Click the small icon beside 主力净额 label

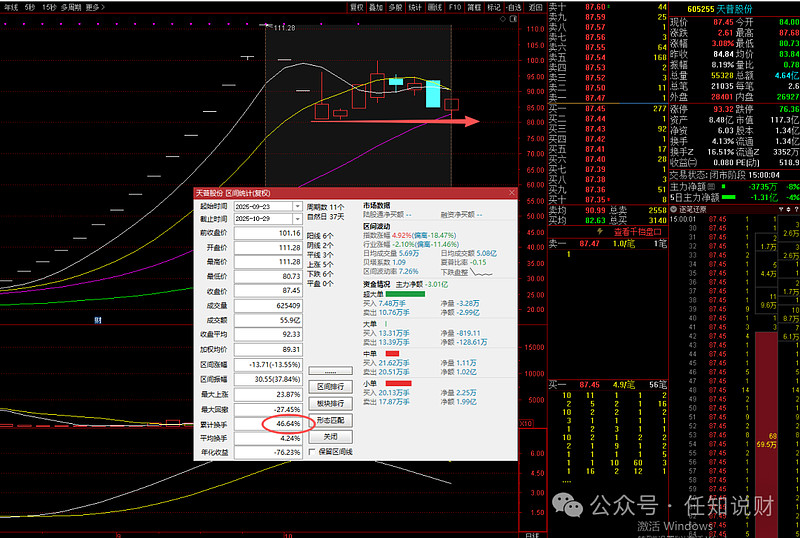711,187
